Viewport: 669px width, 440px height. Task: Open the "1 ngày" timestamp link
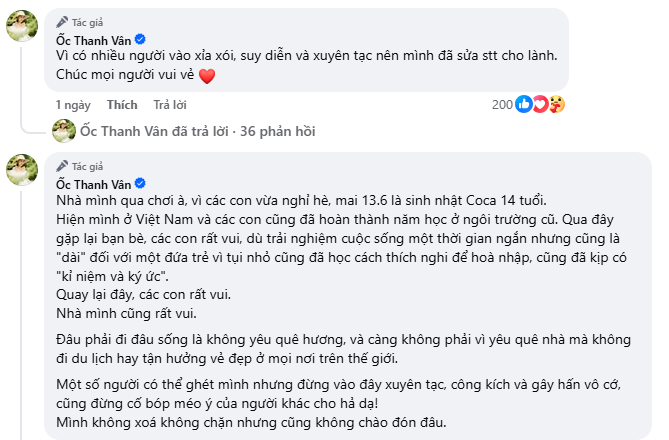[x=73, y=104]
